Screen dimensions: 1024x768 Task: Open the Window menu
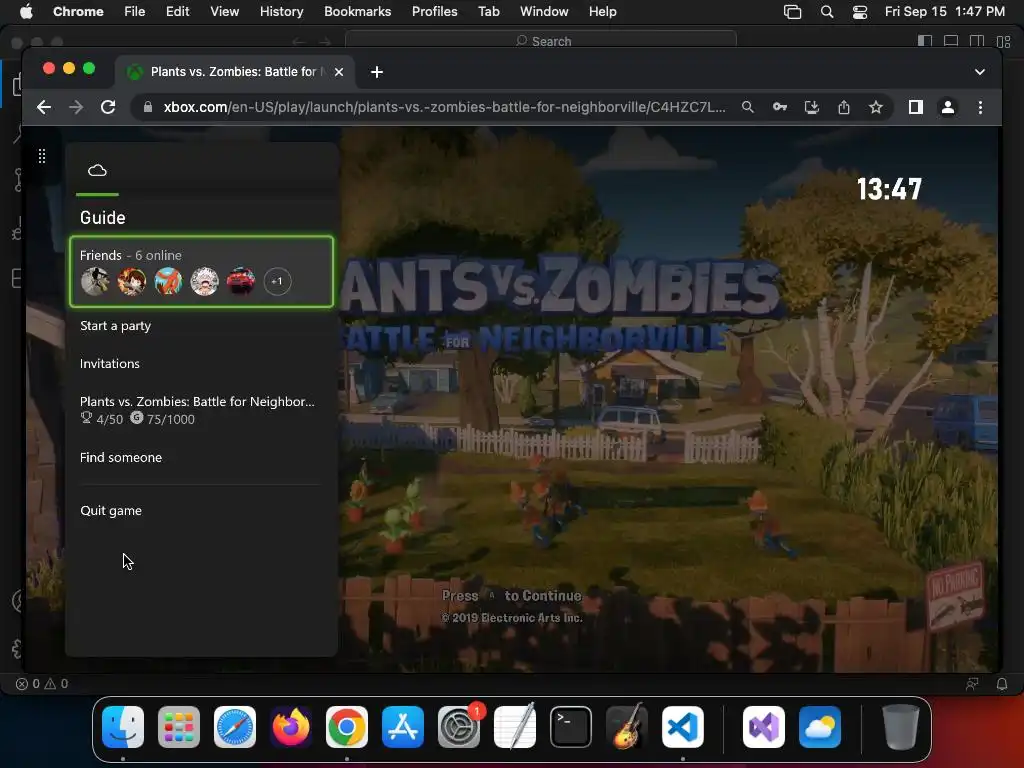(544, 12)
